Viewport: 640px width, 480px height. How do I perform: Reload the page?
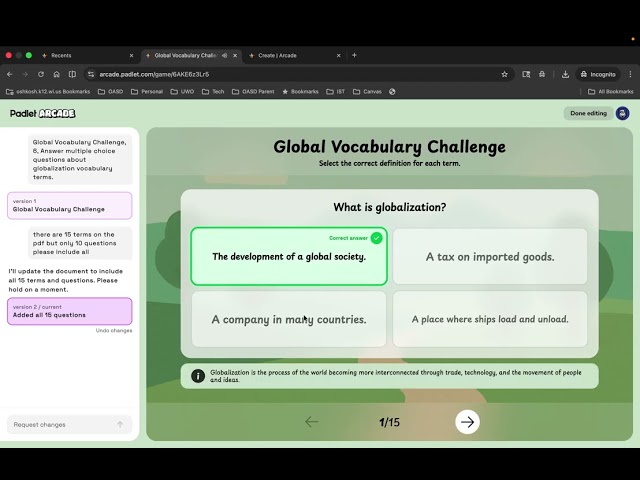click(41, 74)
